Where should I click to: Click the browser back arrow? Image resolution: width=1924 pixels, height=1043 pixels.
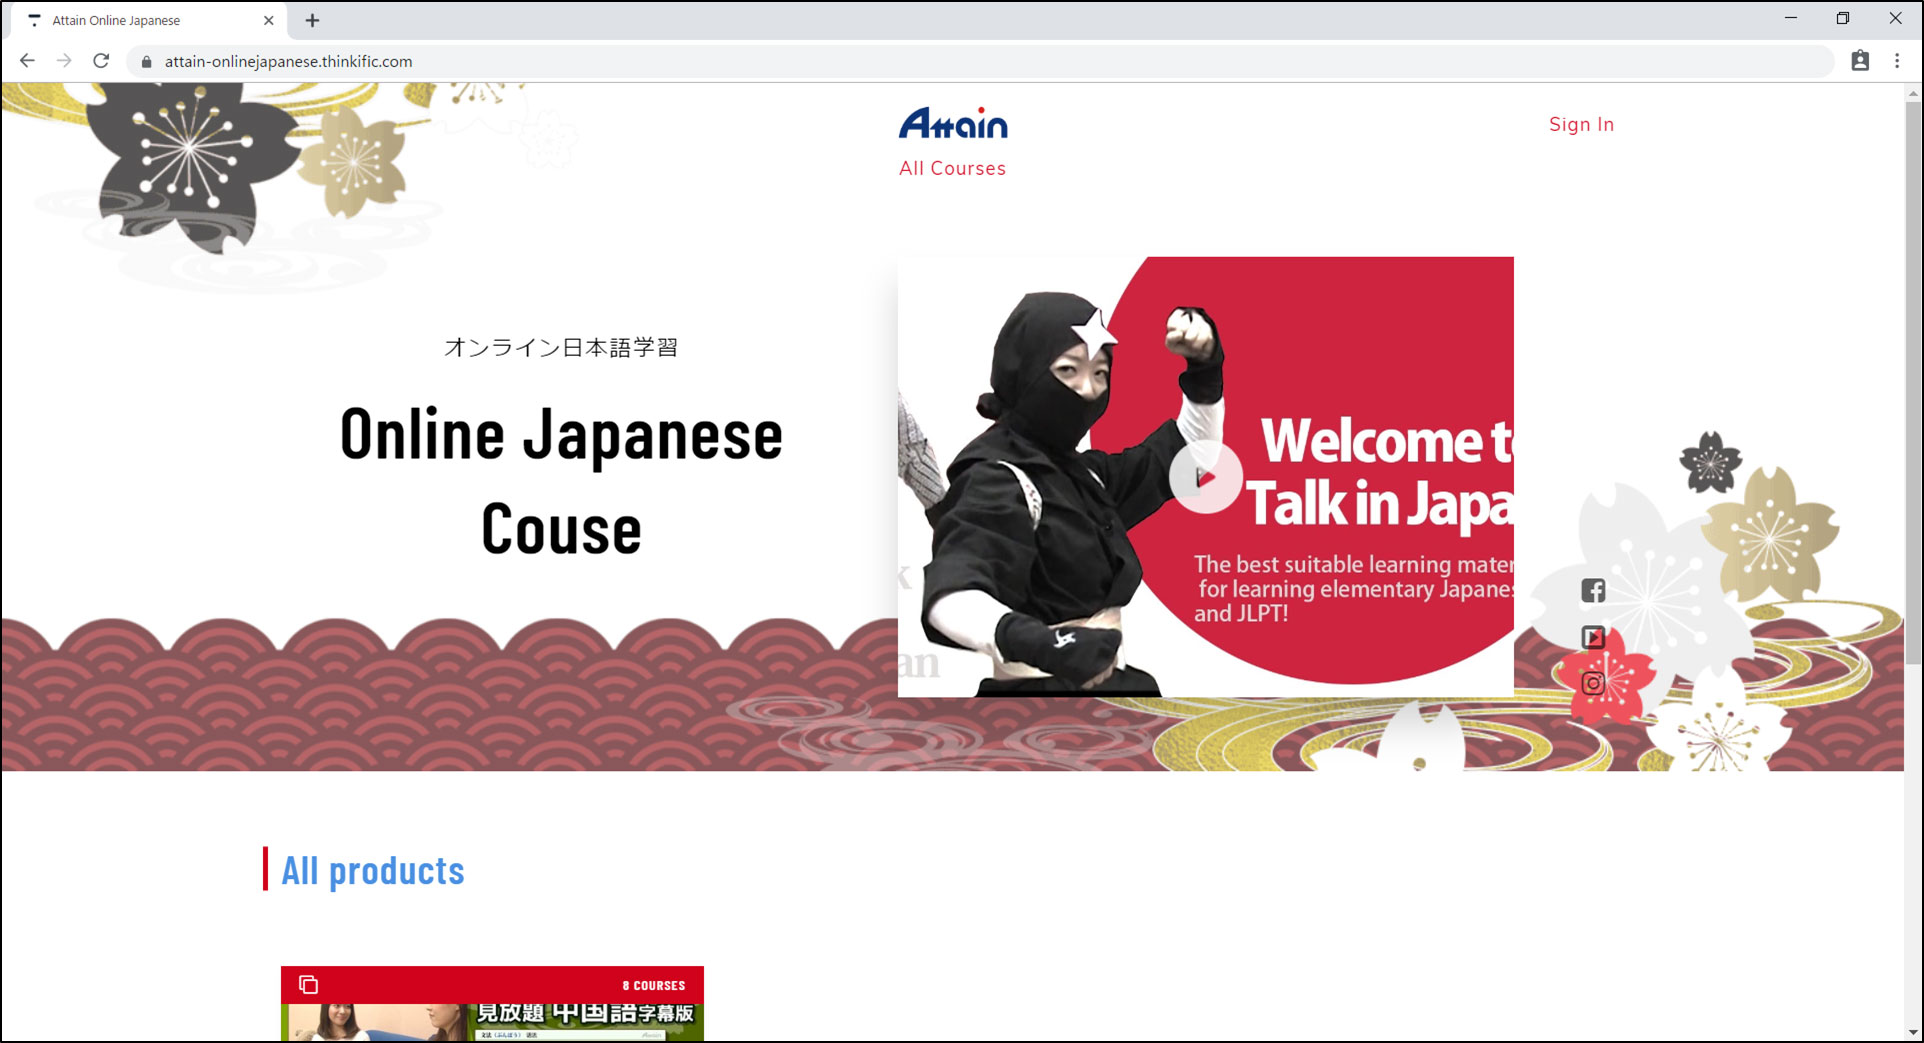tap(27, 61)
